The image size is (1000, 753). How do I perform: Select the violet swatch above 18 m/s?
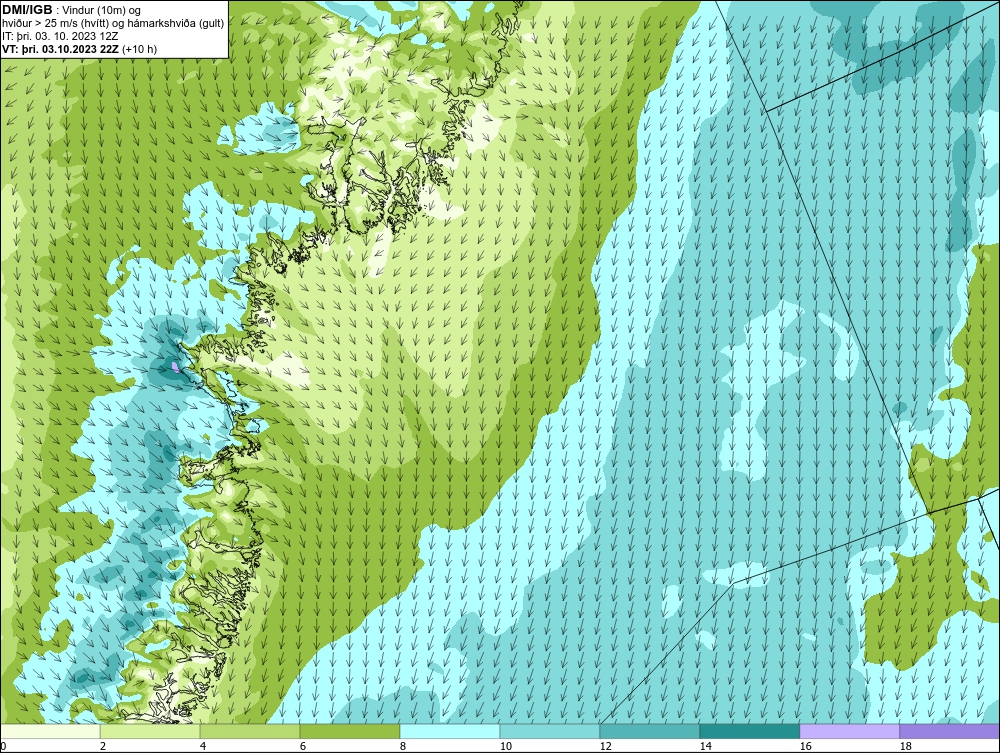pos(949,731)
